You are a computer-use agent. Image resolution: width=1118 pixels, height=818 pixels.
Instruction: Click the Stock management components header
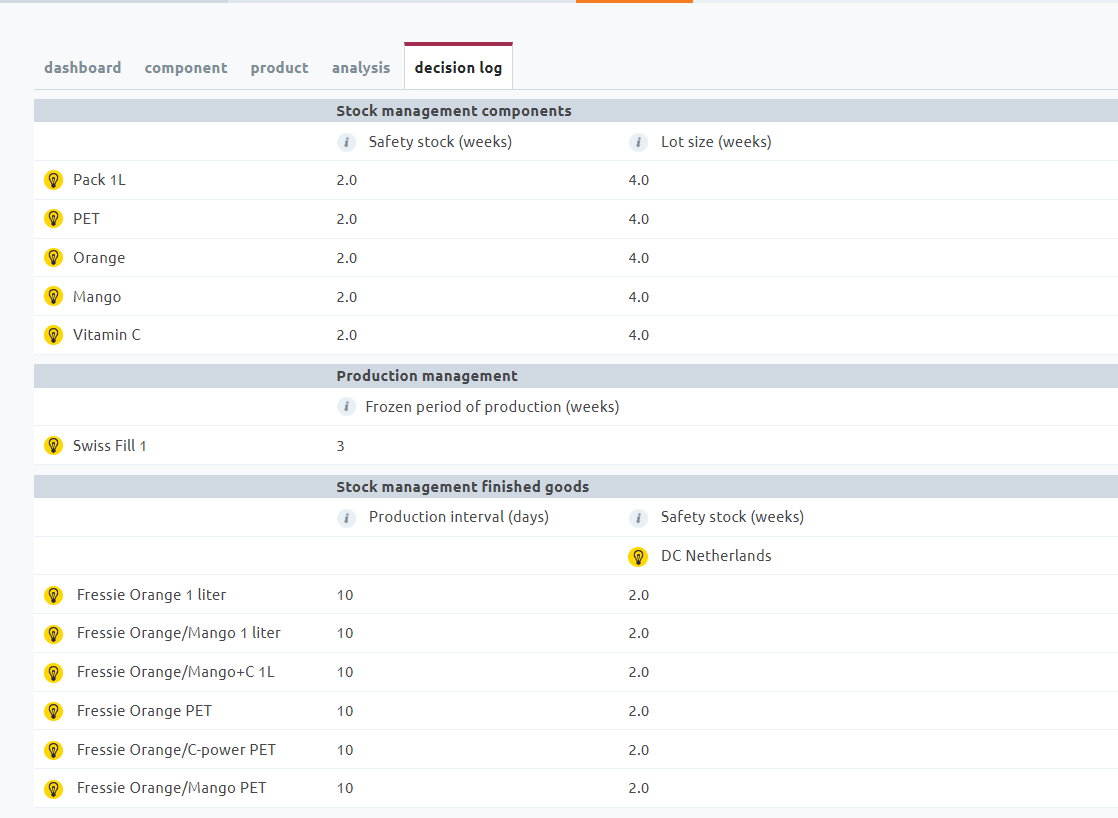(x=453, y=111)
